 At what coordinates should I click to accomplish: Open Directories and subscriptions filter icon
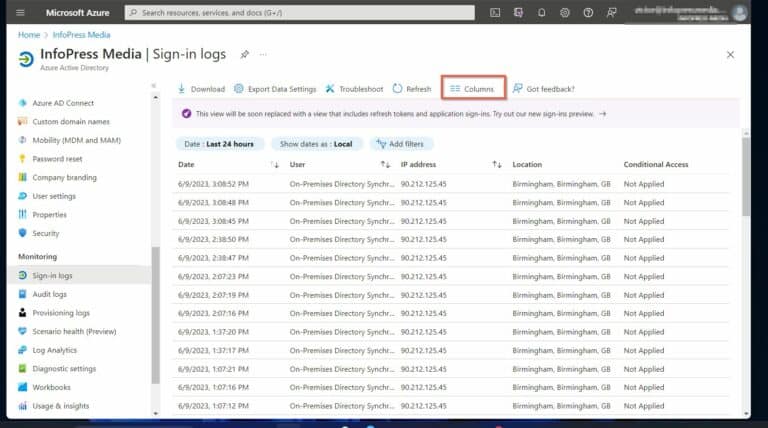[518, 13]
